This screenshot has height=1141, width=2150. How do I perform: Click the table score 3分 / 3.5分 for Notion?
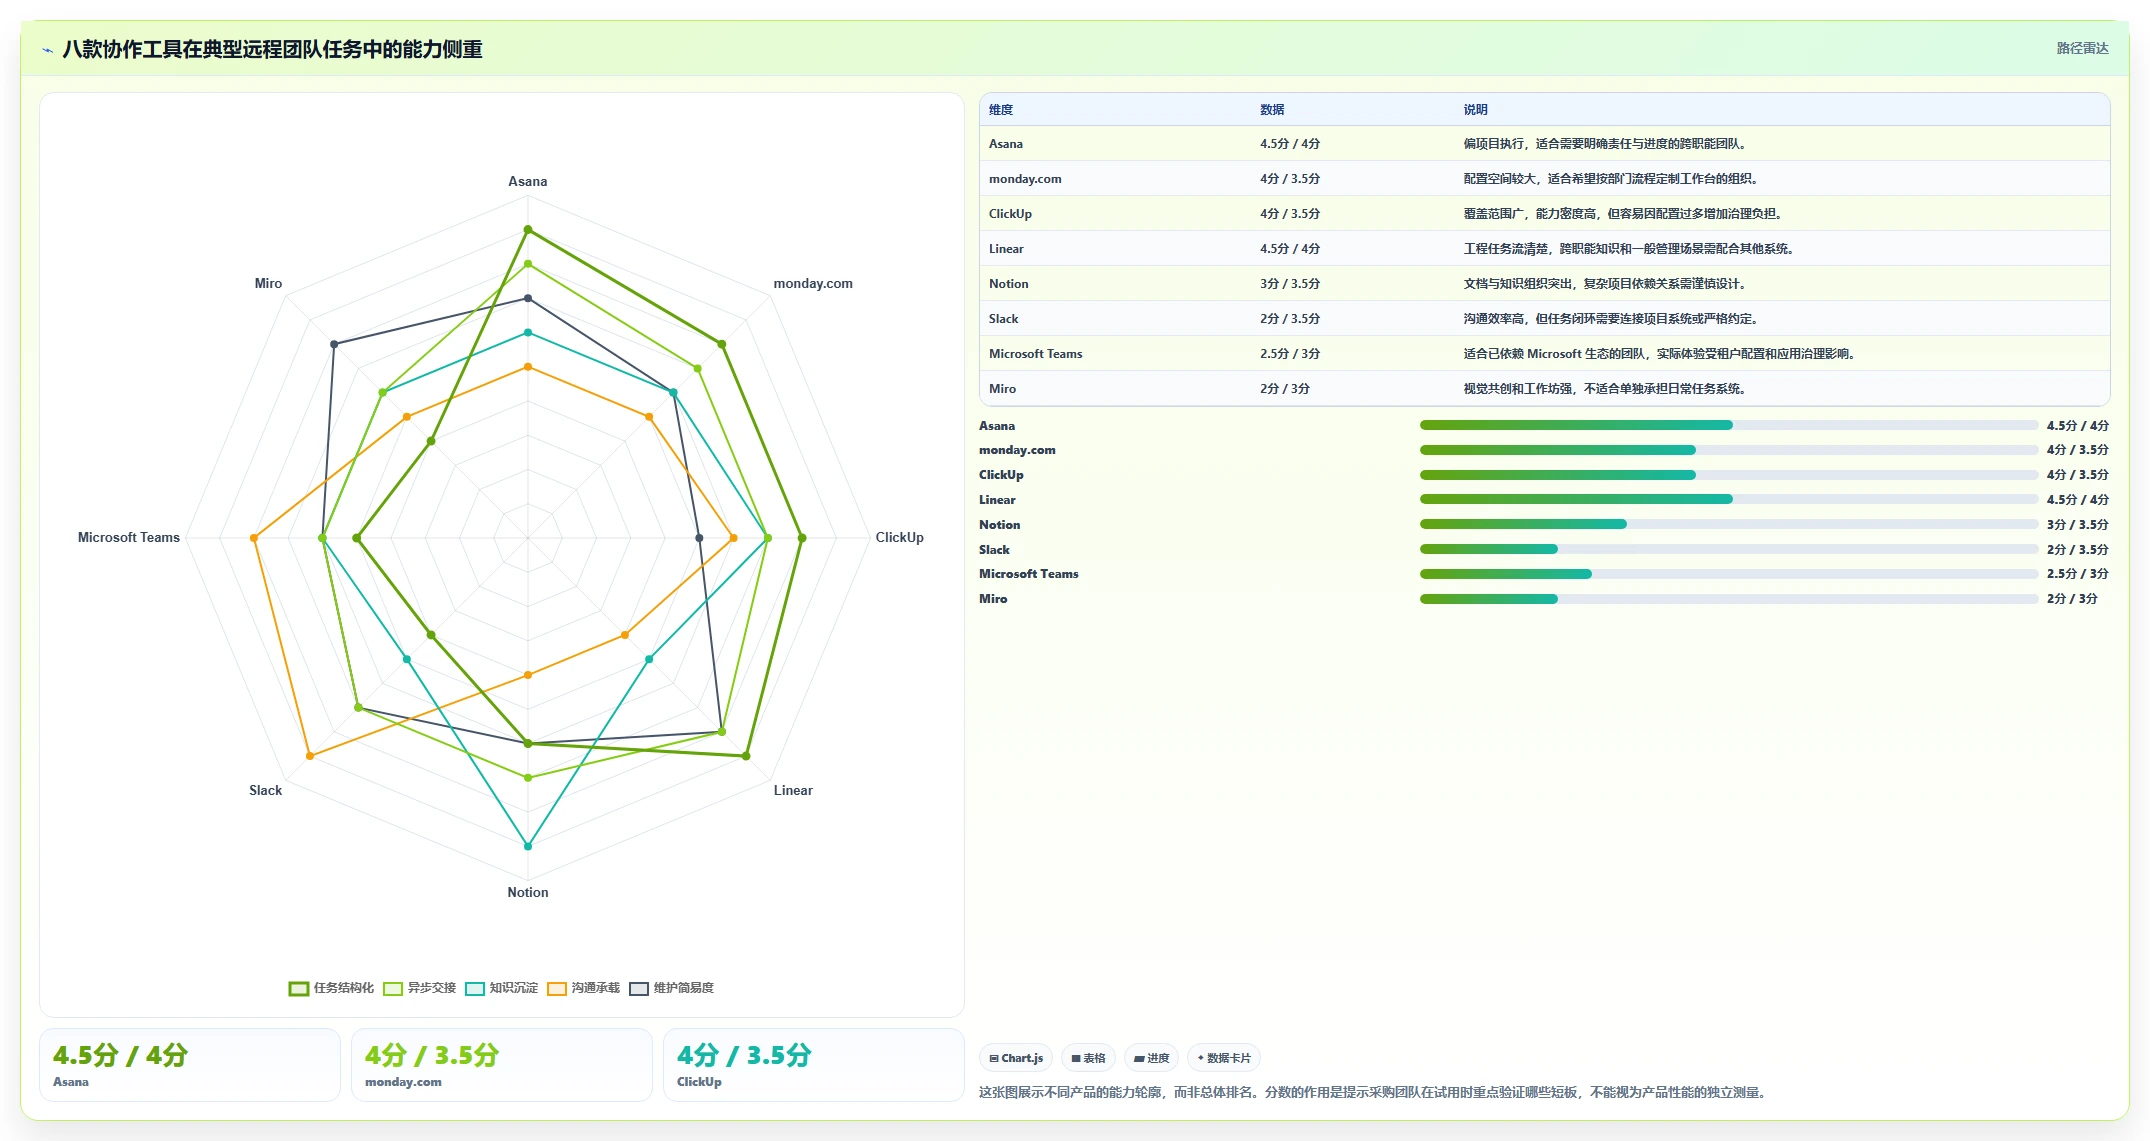(1290, 284)
